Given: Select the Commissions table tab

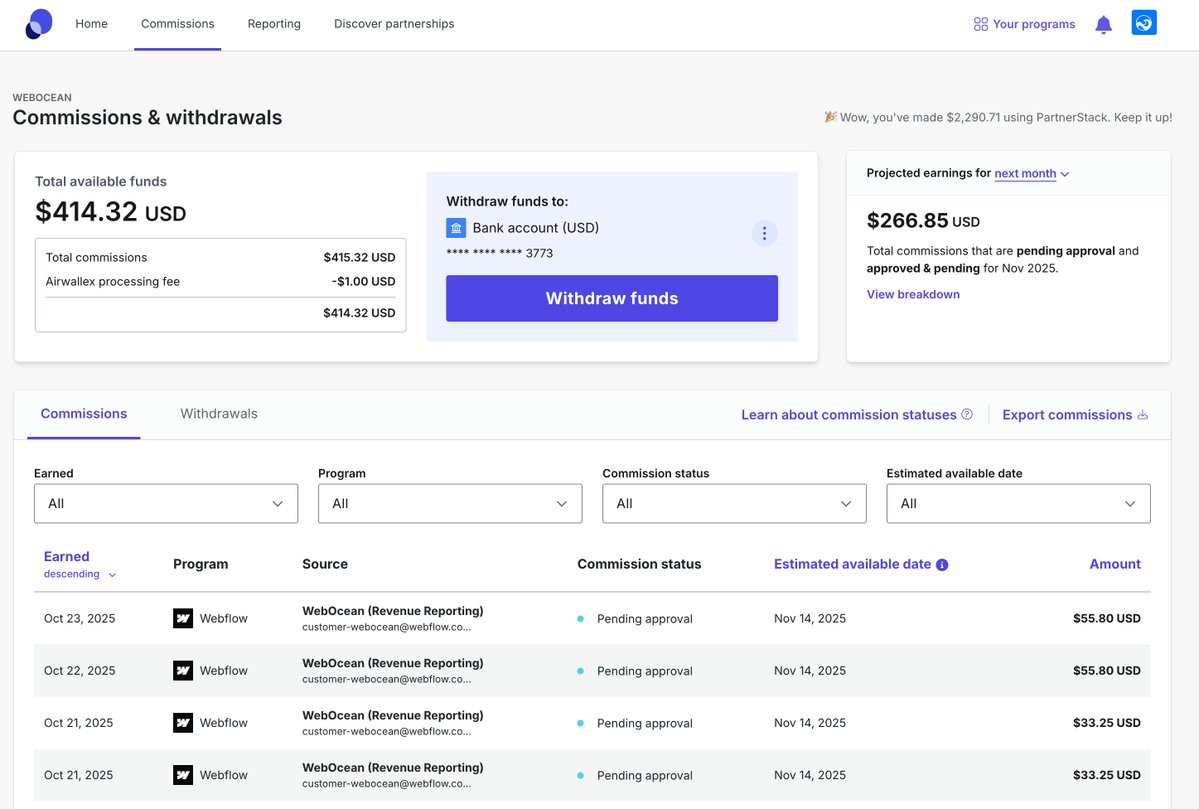Looking at the screenshot, I should [84, 414].
